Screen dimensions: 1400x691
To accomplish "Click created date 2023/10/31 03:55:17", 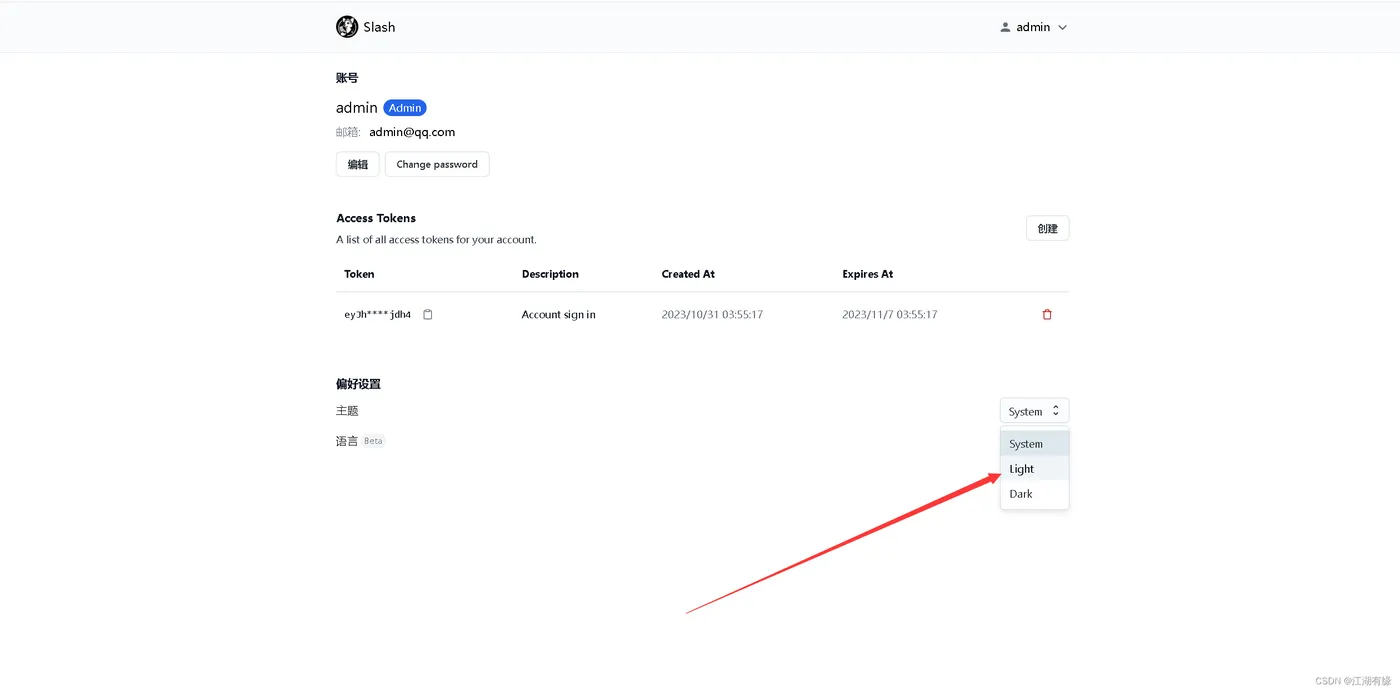I will pos(712,314).
